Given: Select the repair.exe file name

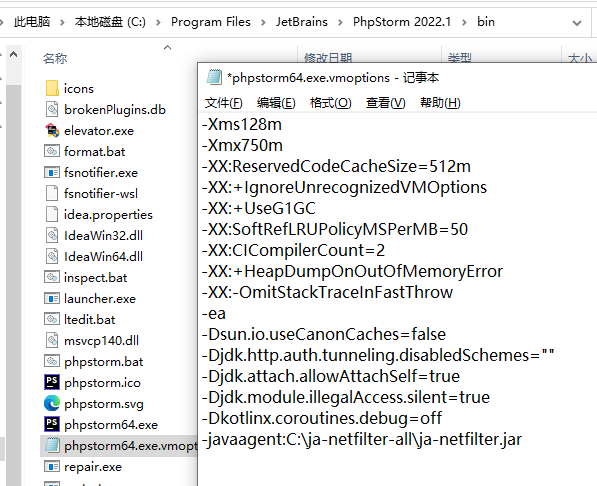Looking at the screenshot, I should 93,467.
